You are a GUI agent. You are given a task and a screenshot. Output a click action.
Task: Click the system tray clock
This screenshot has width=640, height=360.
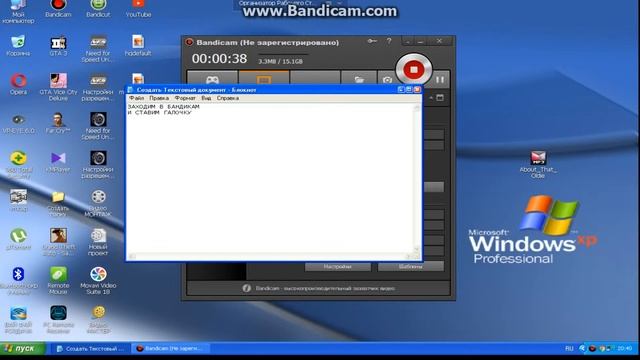pyautogui.click(x=625, y=349)
